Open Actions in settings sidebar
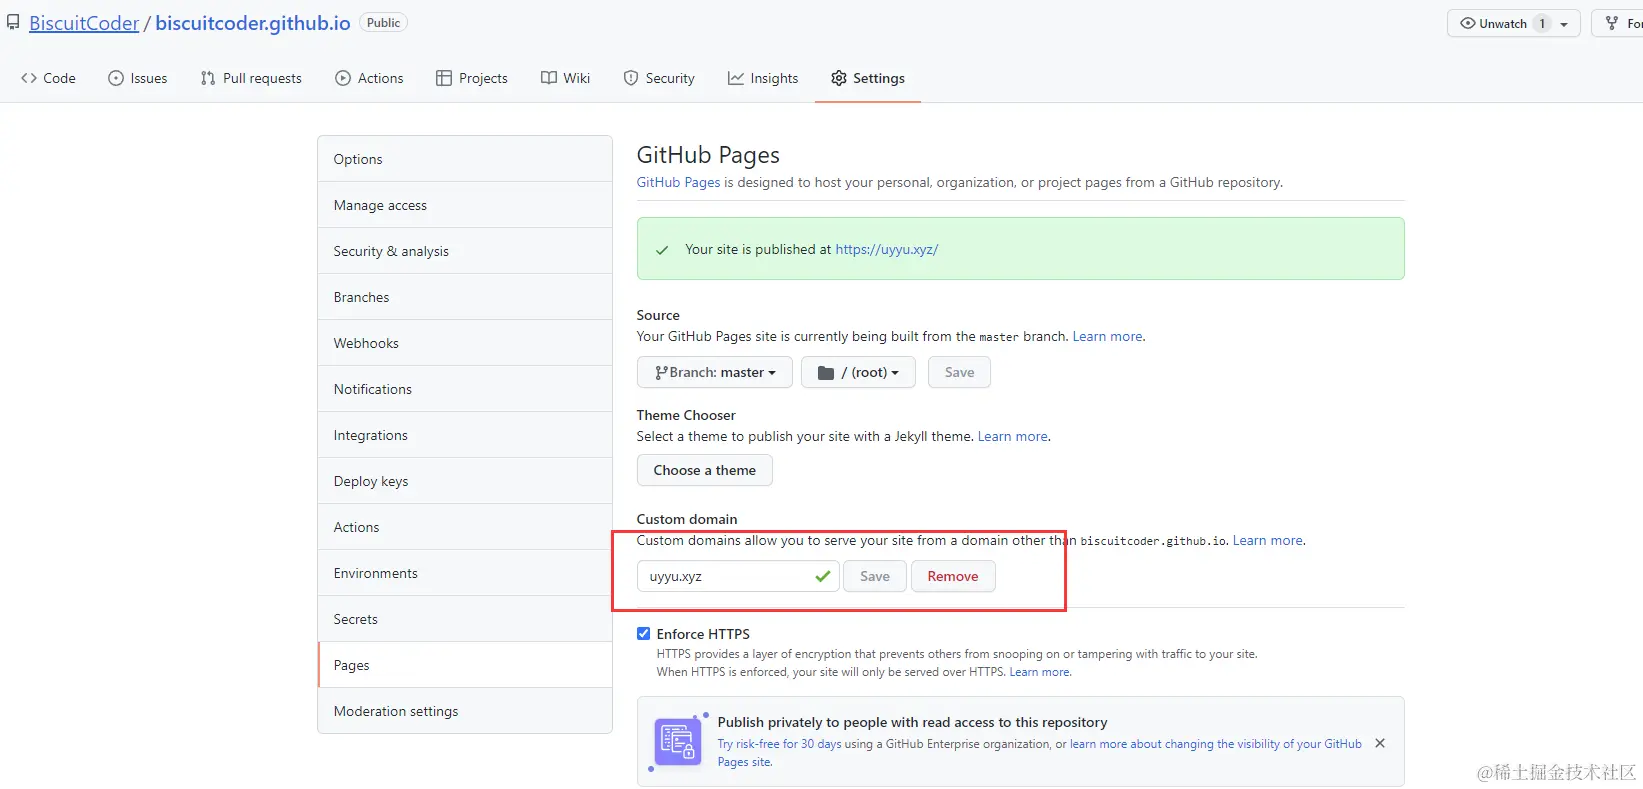Viewport: 1643px width, 789px height. (x=465, y=527)
